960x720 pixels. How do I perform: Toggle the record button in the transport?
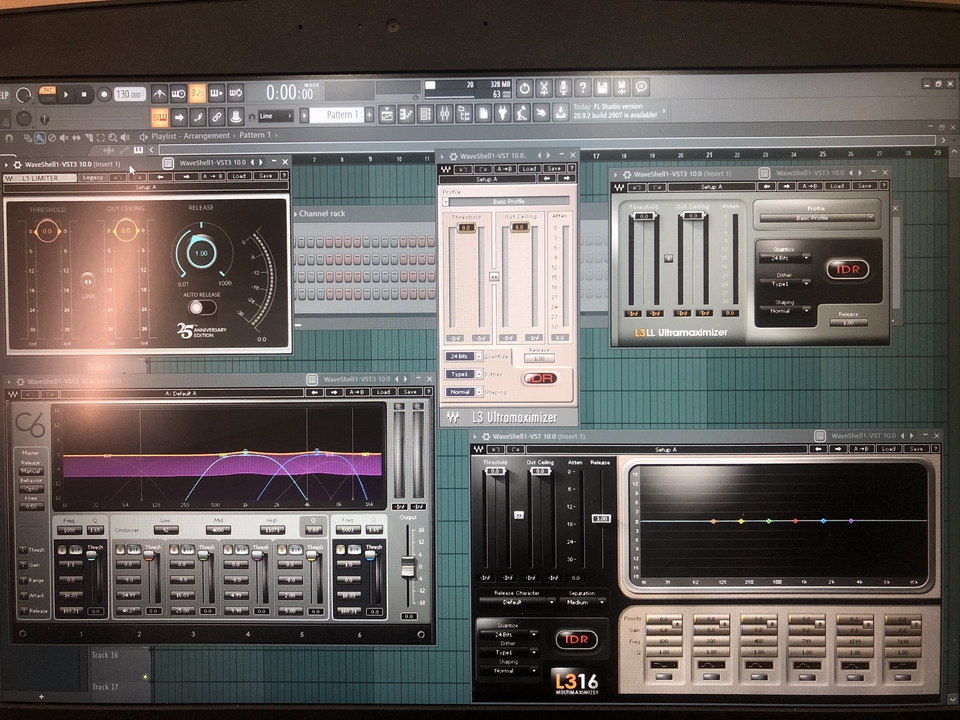click(103, 94)
